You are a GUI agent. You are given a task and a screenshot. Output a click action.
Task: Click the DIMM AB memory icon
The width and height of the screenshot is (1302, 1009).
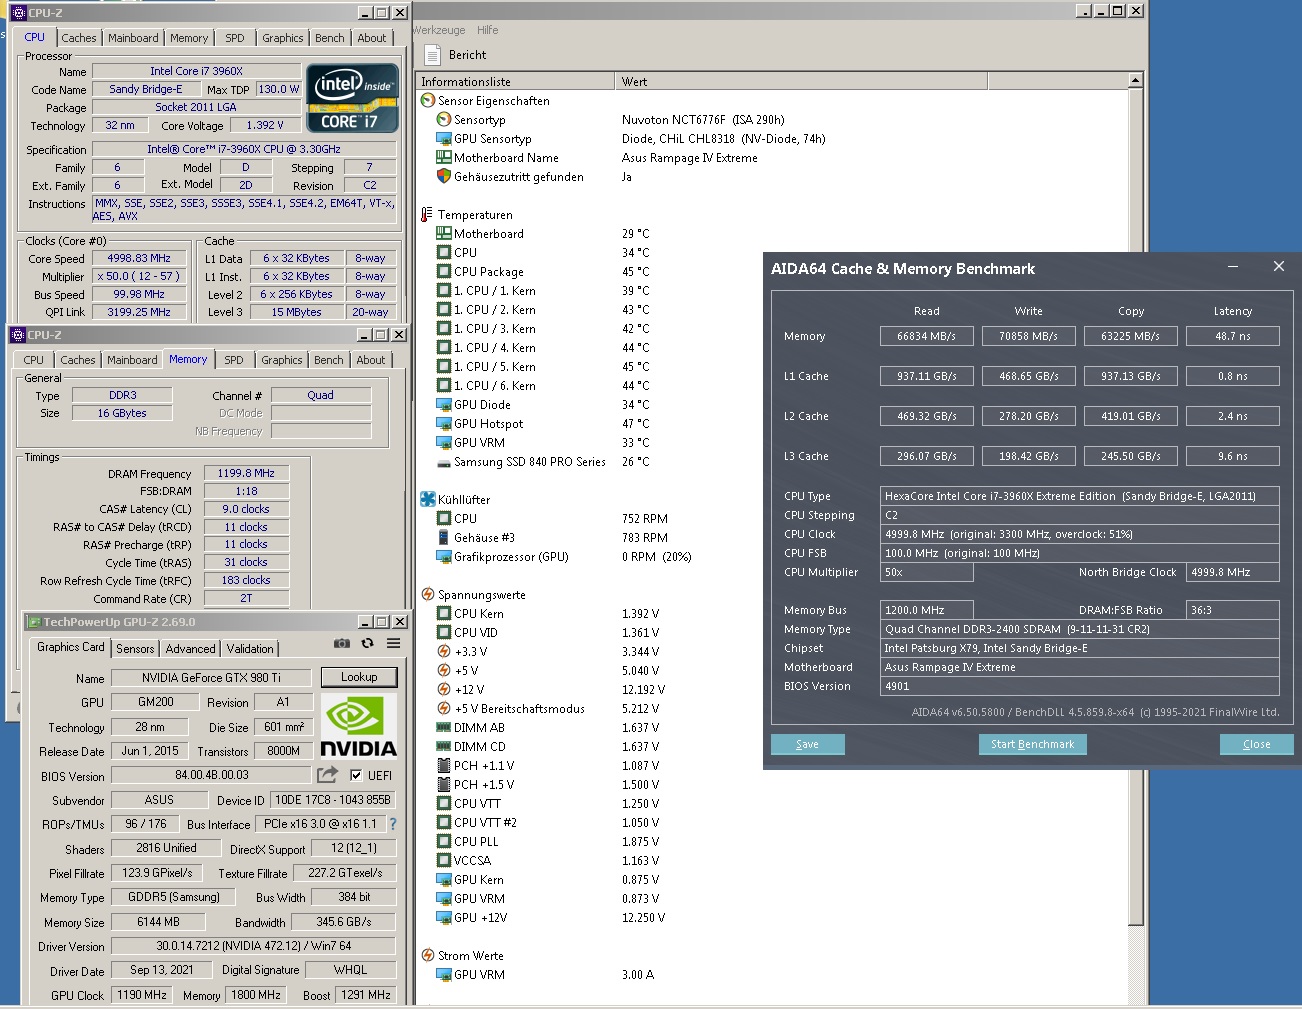point(444,728)
